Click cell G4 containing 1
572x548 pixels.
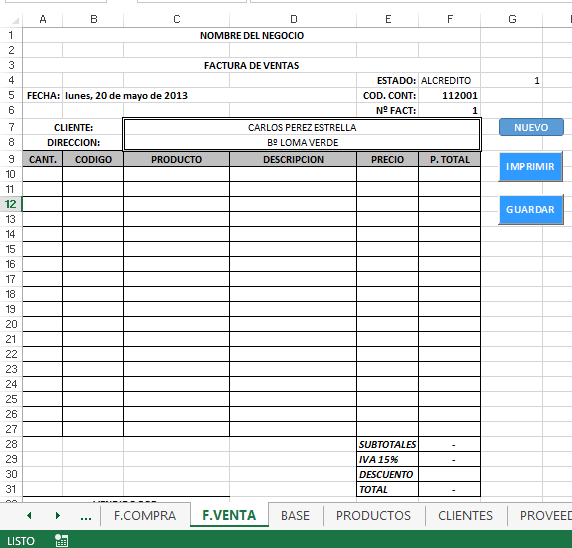511,80
